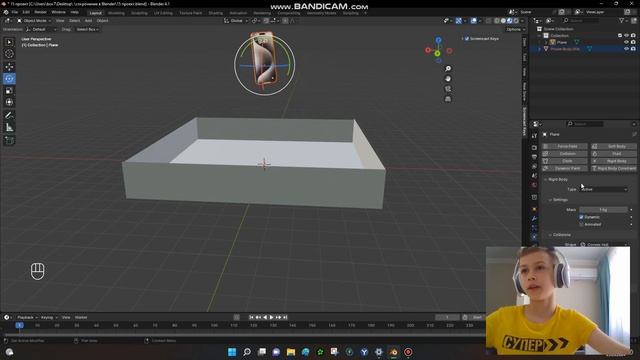This screenshot has width=640, height=360.
Task: Click the viewport zoom magnifier icon
Action: (448, 69)
